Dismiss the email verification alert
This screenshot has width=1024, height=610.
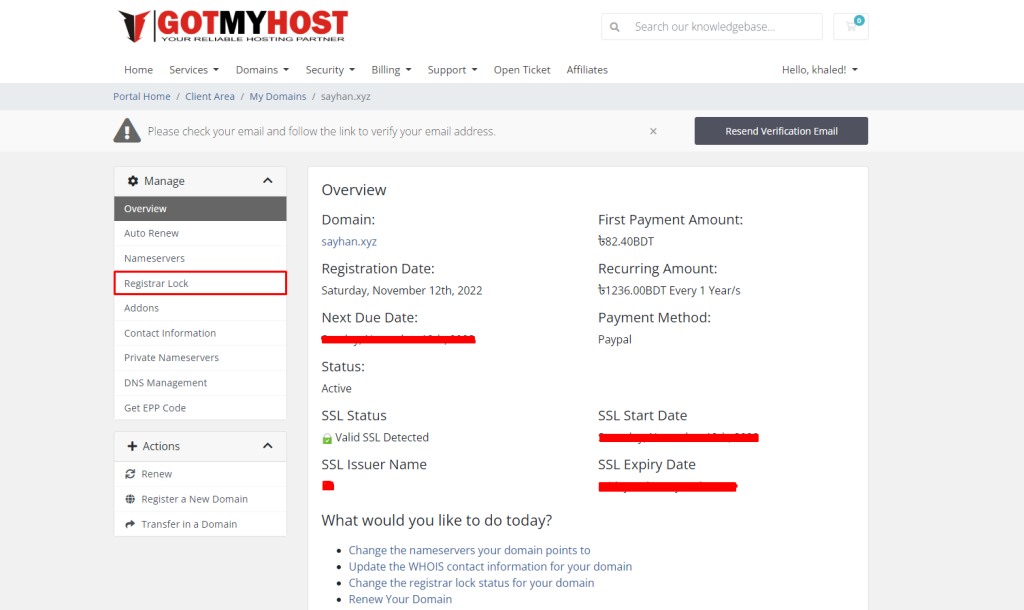click(x=653, y=131)
